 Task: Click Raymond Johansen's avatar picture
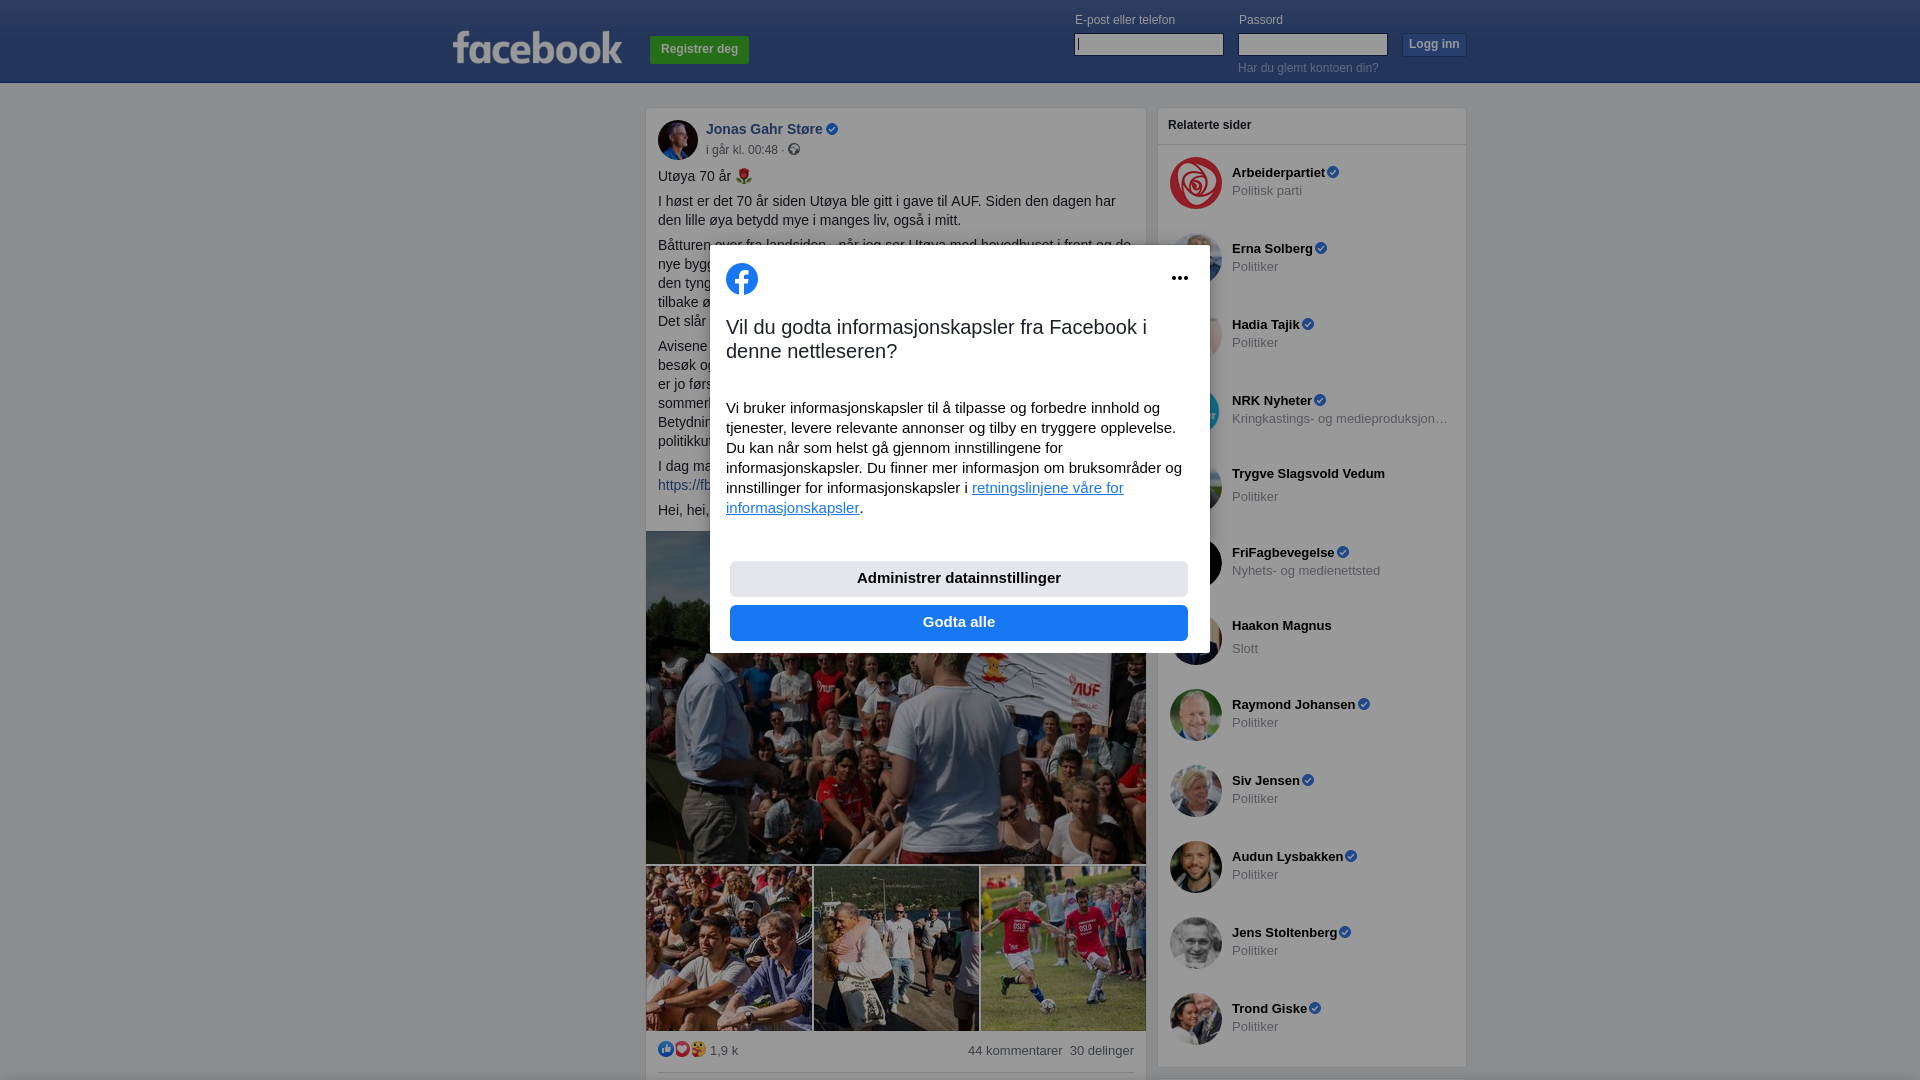coord(1196,715)
